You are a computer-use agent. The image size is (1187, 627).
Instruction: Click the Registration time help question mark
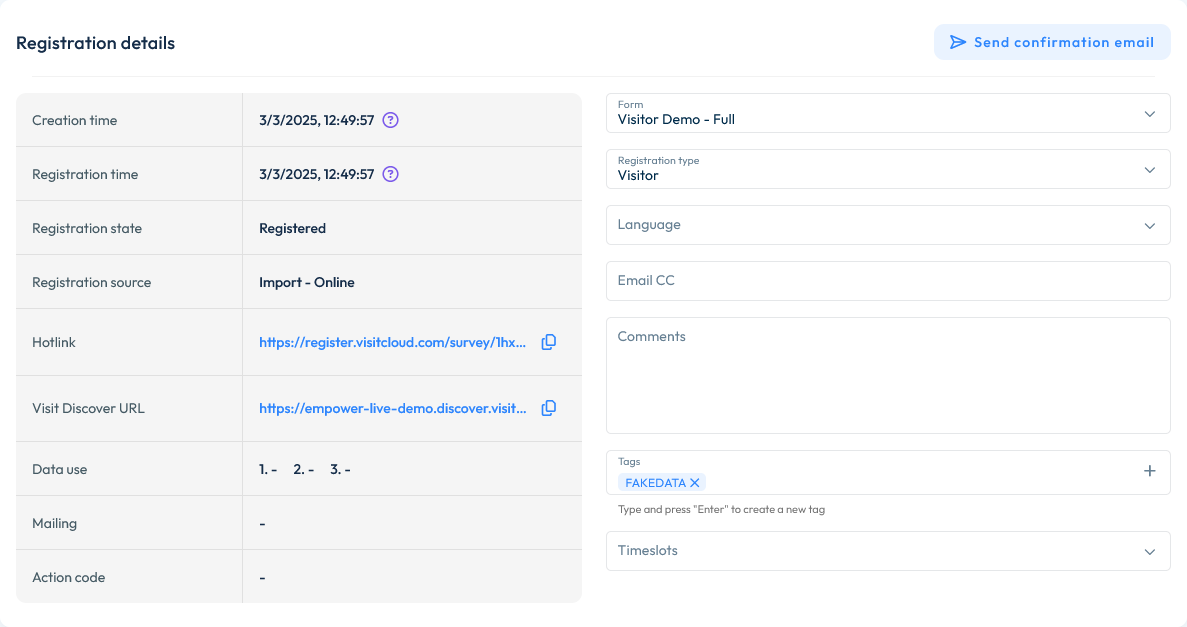tap(390, 173)
